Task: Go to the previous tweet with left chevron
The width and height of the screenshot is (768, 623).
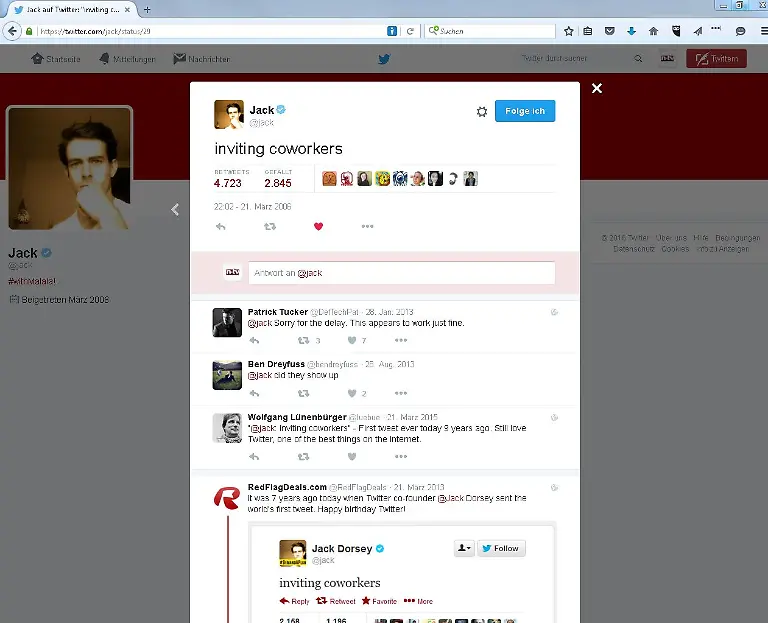Action: (175, 210)
